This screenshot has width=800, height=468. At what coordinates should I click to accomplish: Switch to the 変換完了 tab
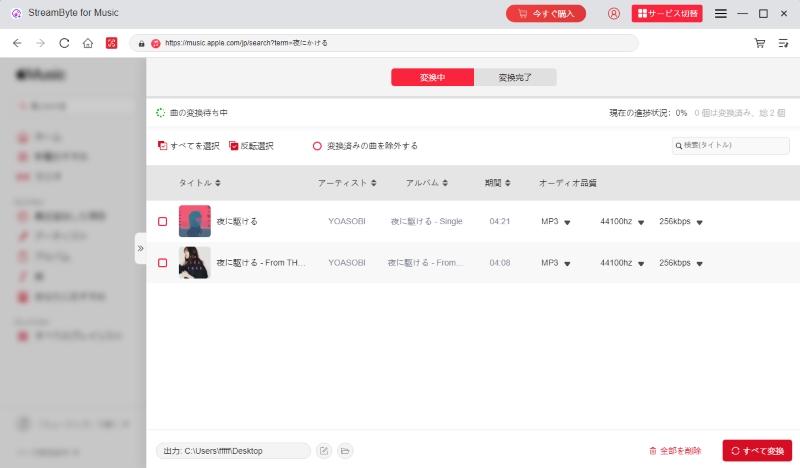click(x=515, y=78)
